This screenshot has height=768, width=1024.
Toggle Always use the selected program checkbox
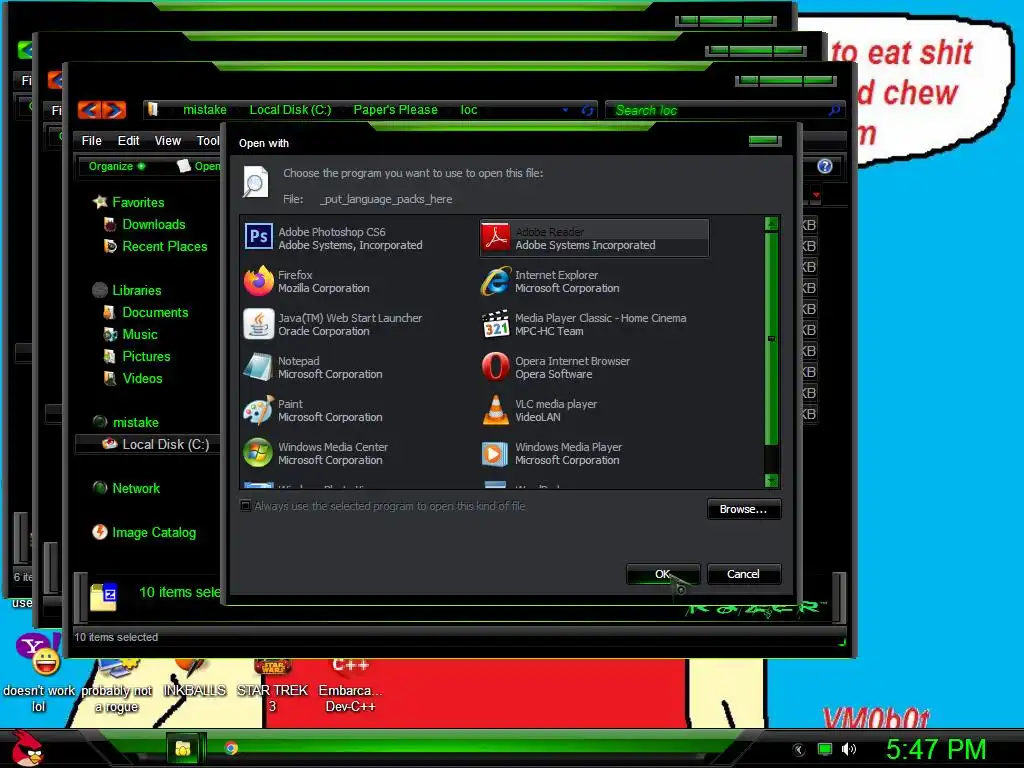pyautogui.click(x=246, y=505)
